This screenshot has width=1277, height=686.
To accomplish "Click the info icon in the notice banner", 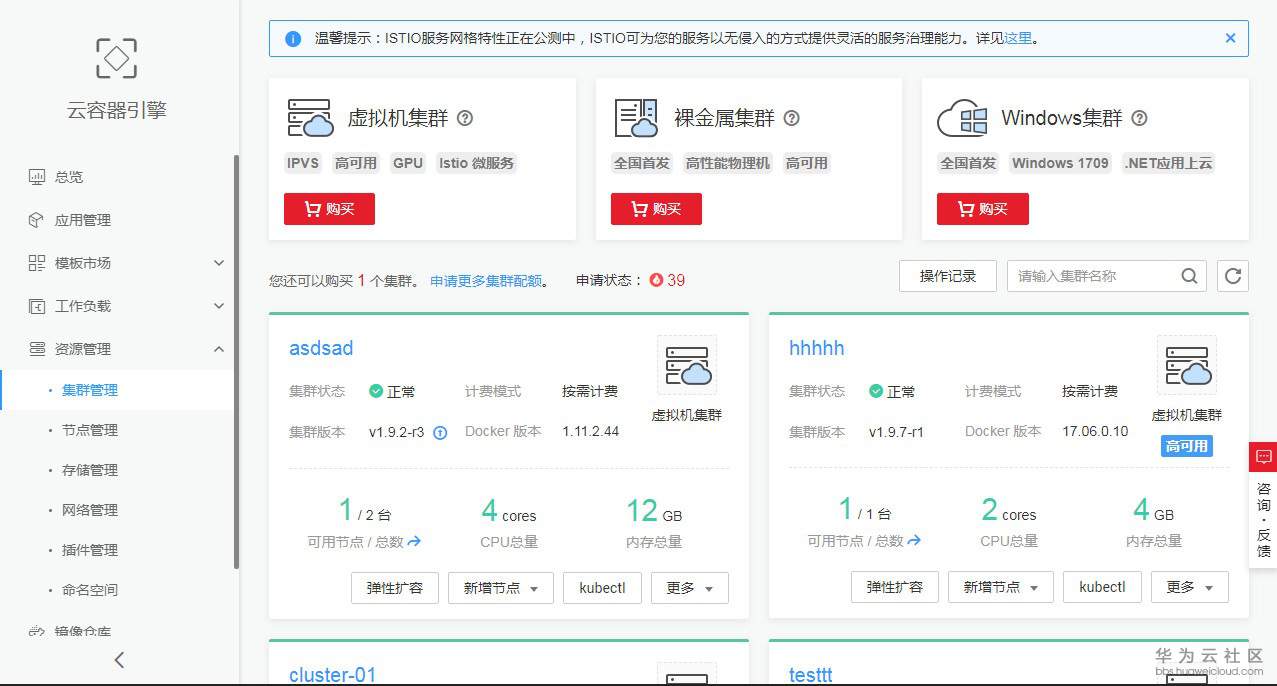I will (293, 39).
